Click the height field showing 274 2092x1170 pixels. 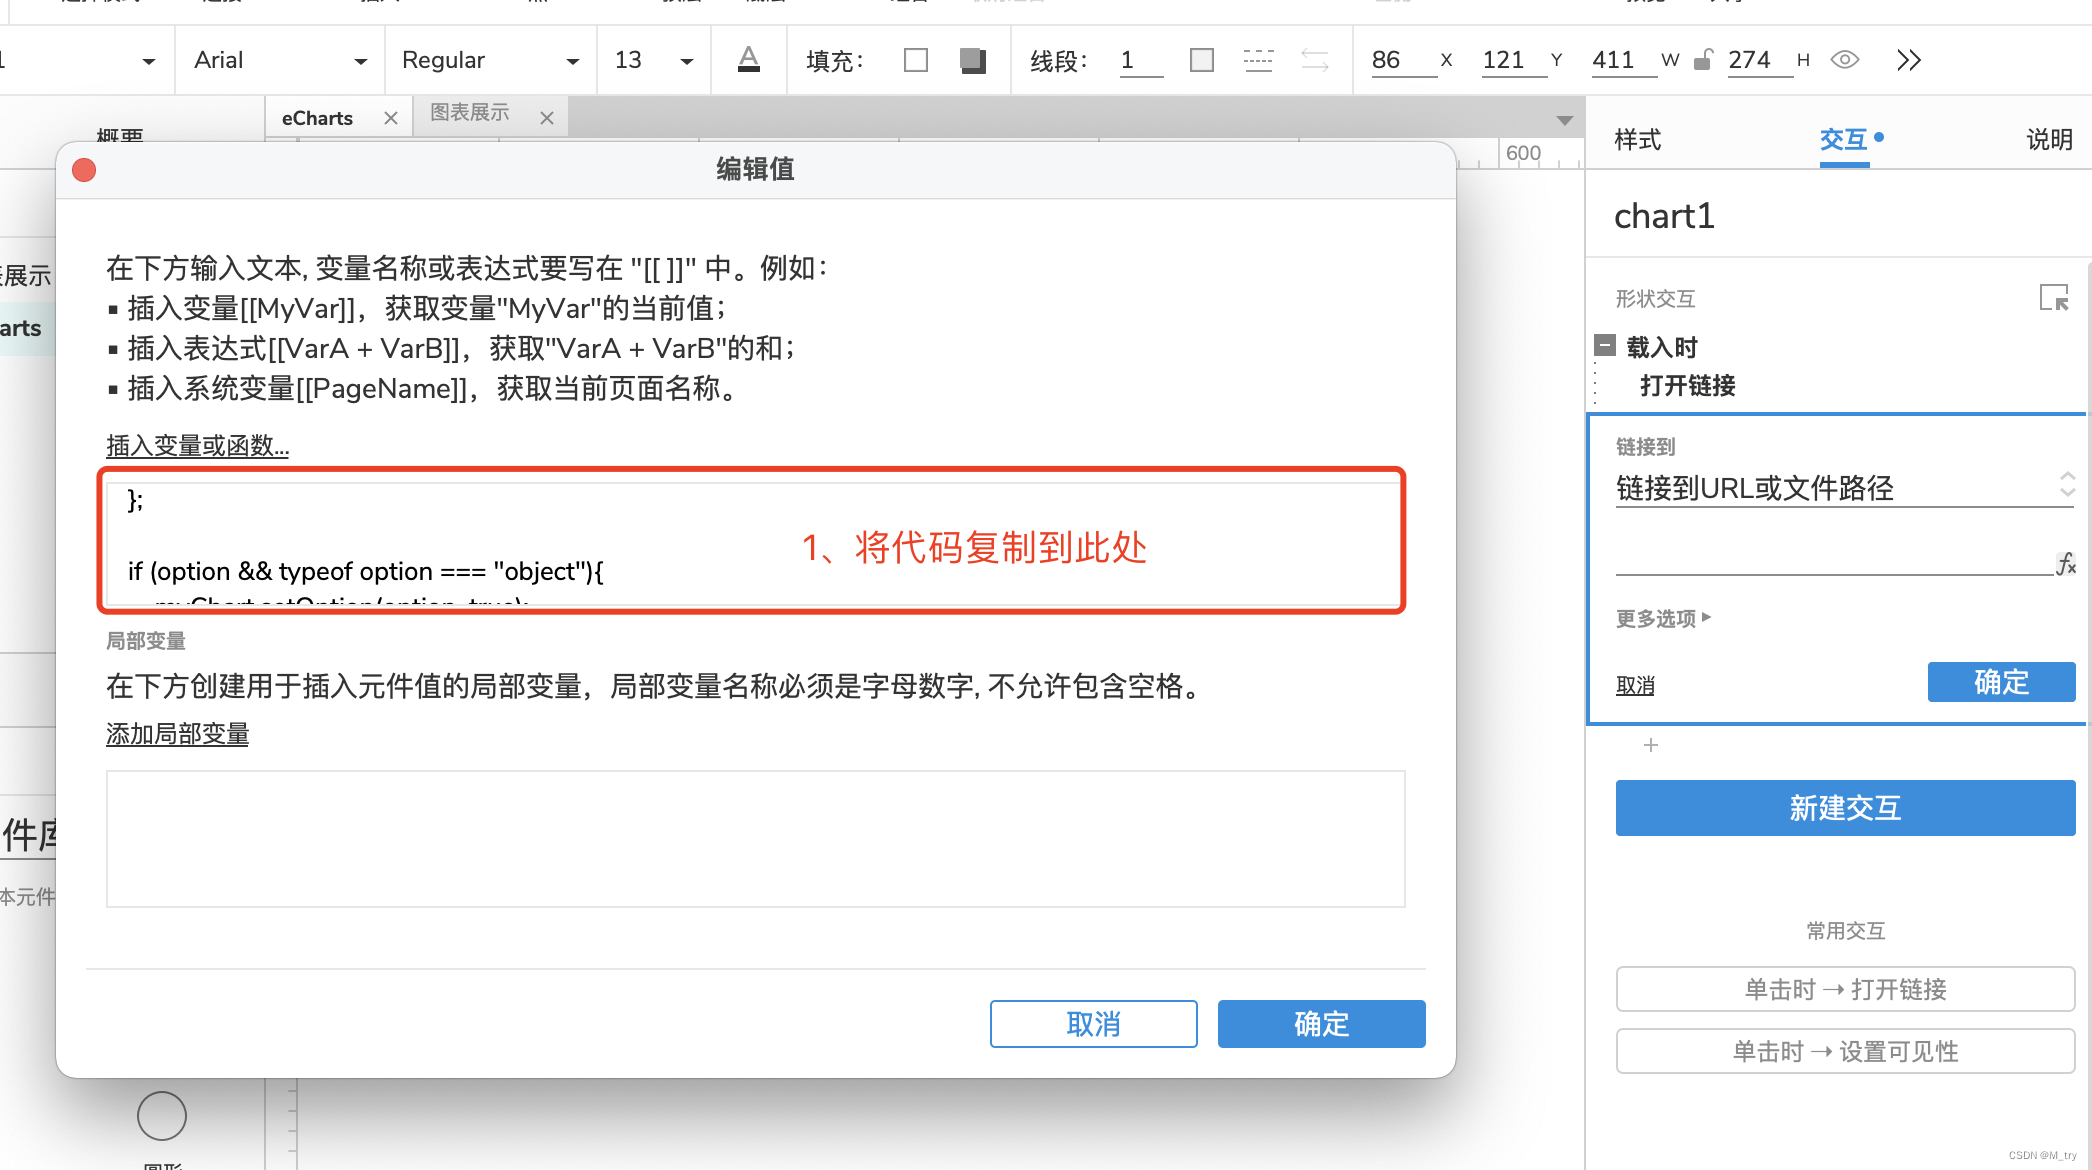click(1759, 60)
